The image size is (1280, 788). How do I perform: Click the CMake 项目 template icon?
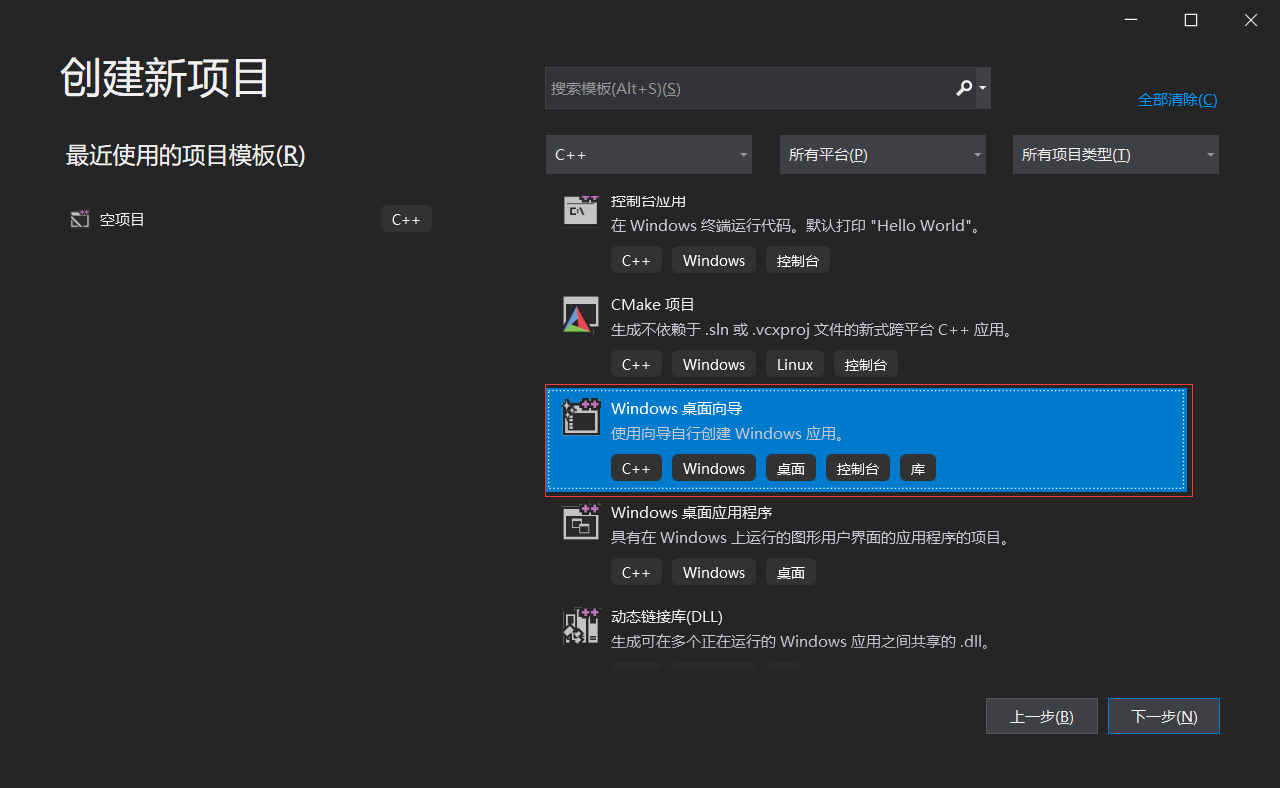click(580, 314)
